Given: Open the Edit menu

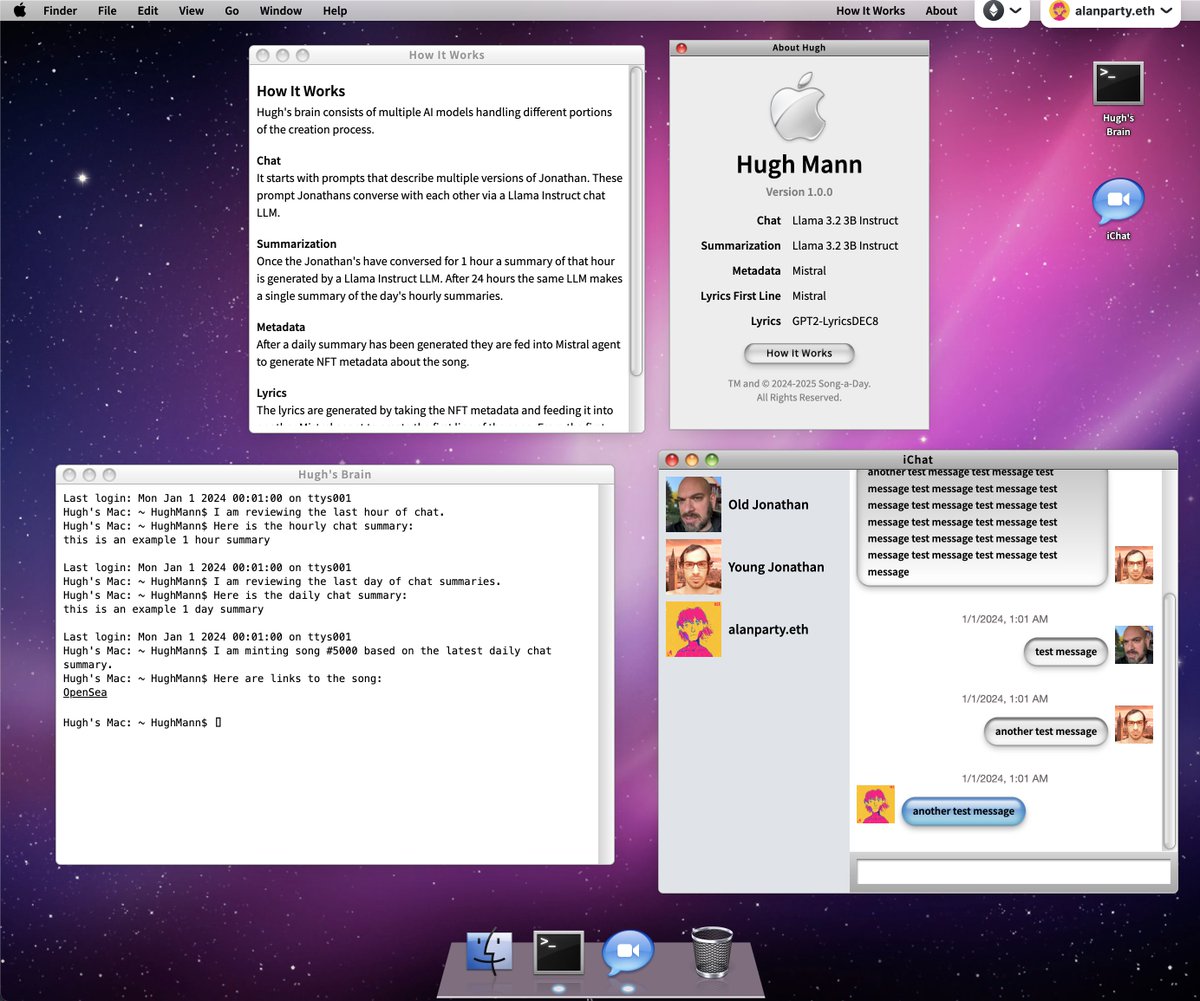Looking at the screenshot, I should pyautogui.click(x=148, y=11).
